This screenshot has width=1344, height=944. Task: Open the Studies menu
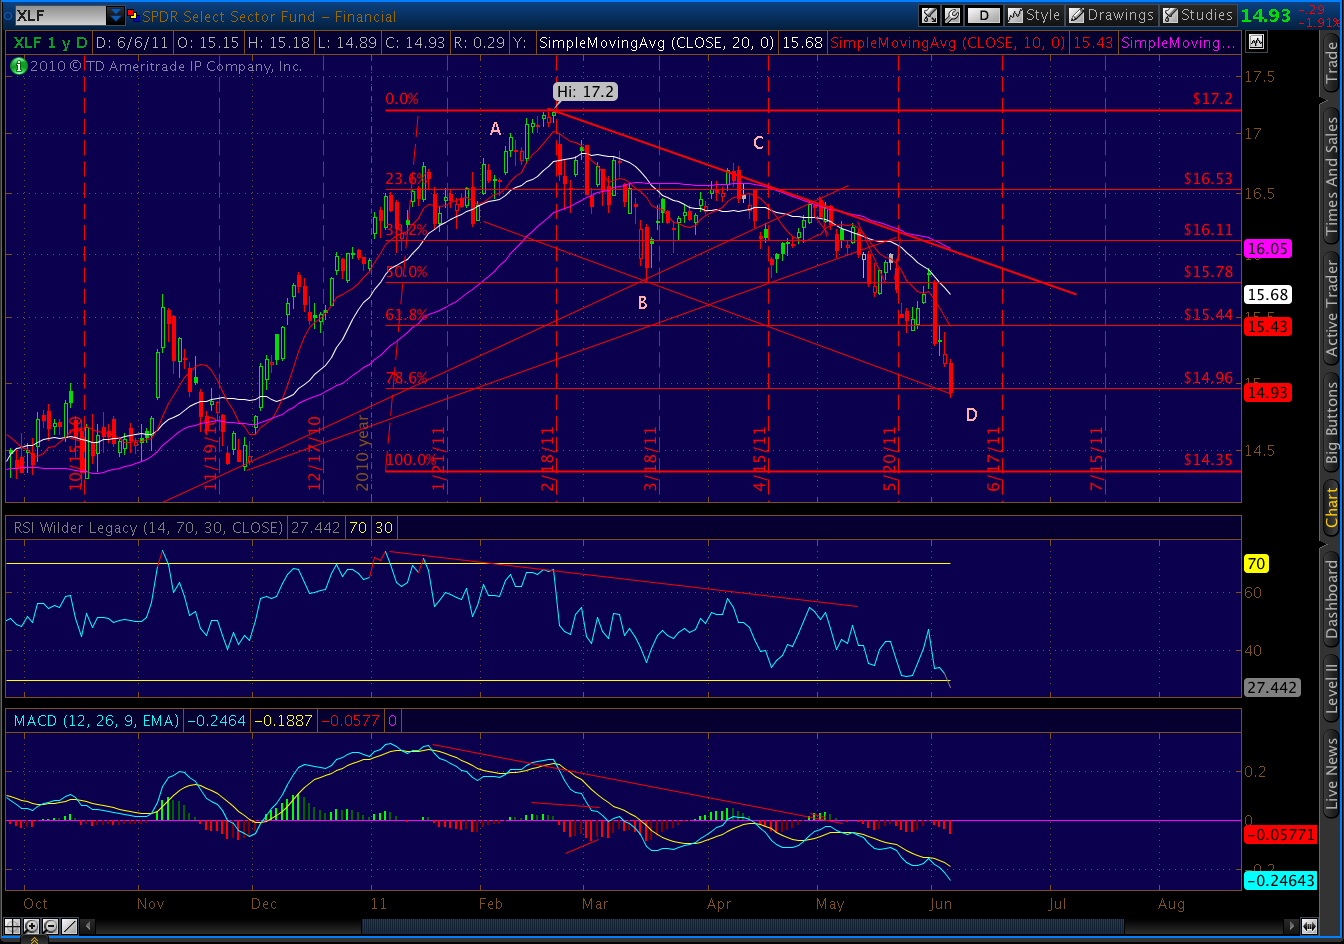[x=1197, y=15]
